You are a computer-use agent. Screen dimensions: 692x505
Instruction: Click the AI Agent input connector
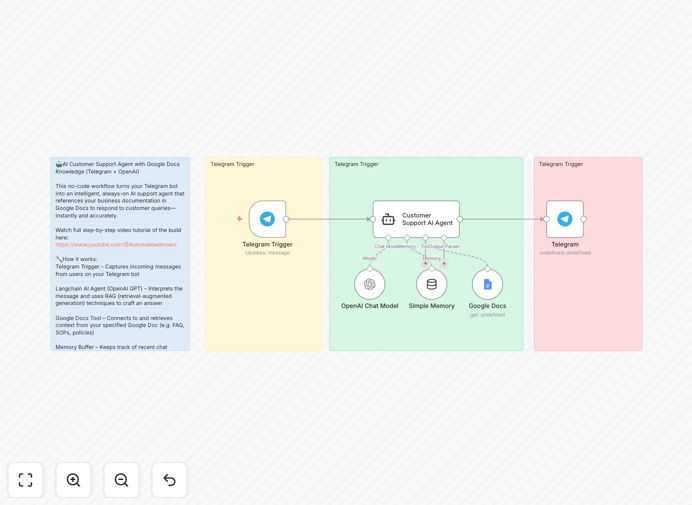click(373, 219)
